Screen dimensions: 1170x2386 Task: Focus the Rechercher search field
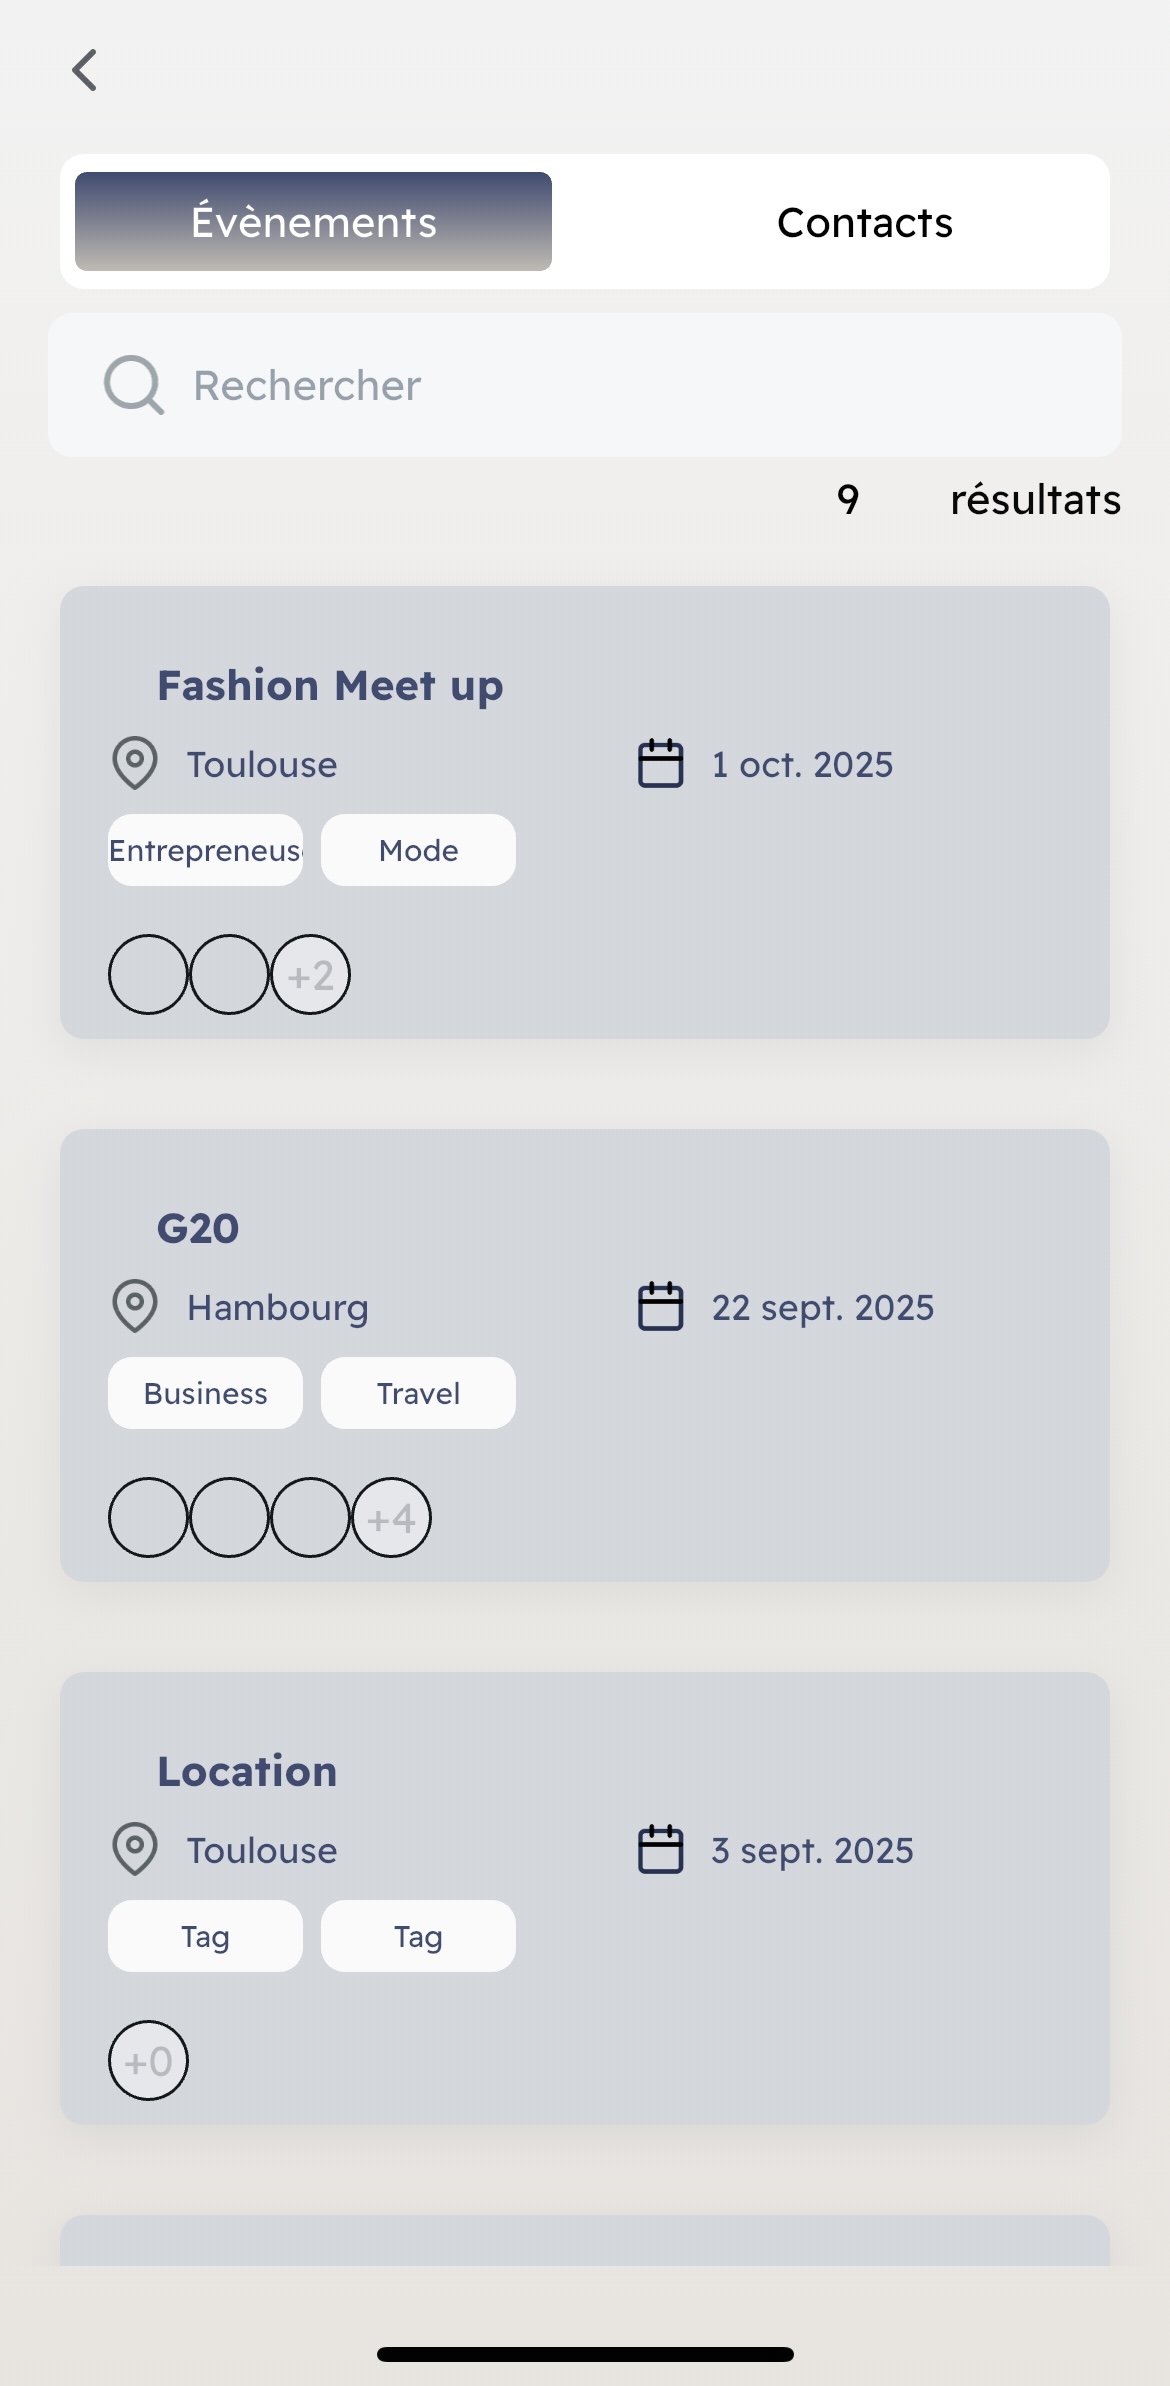click(x=600, y=385)
